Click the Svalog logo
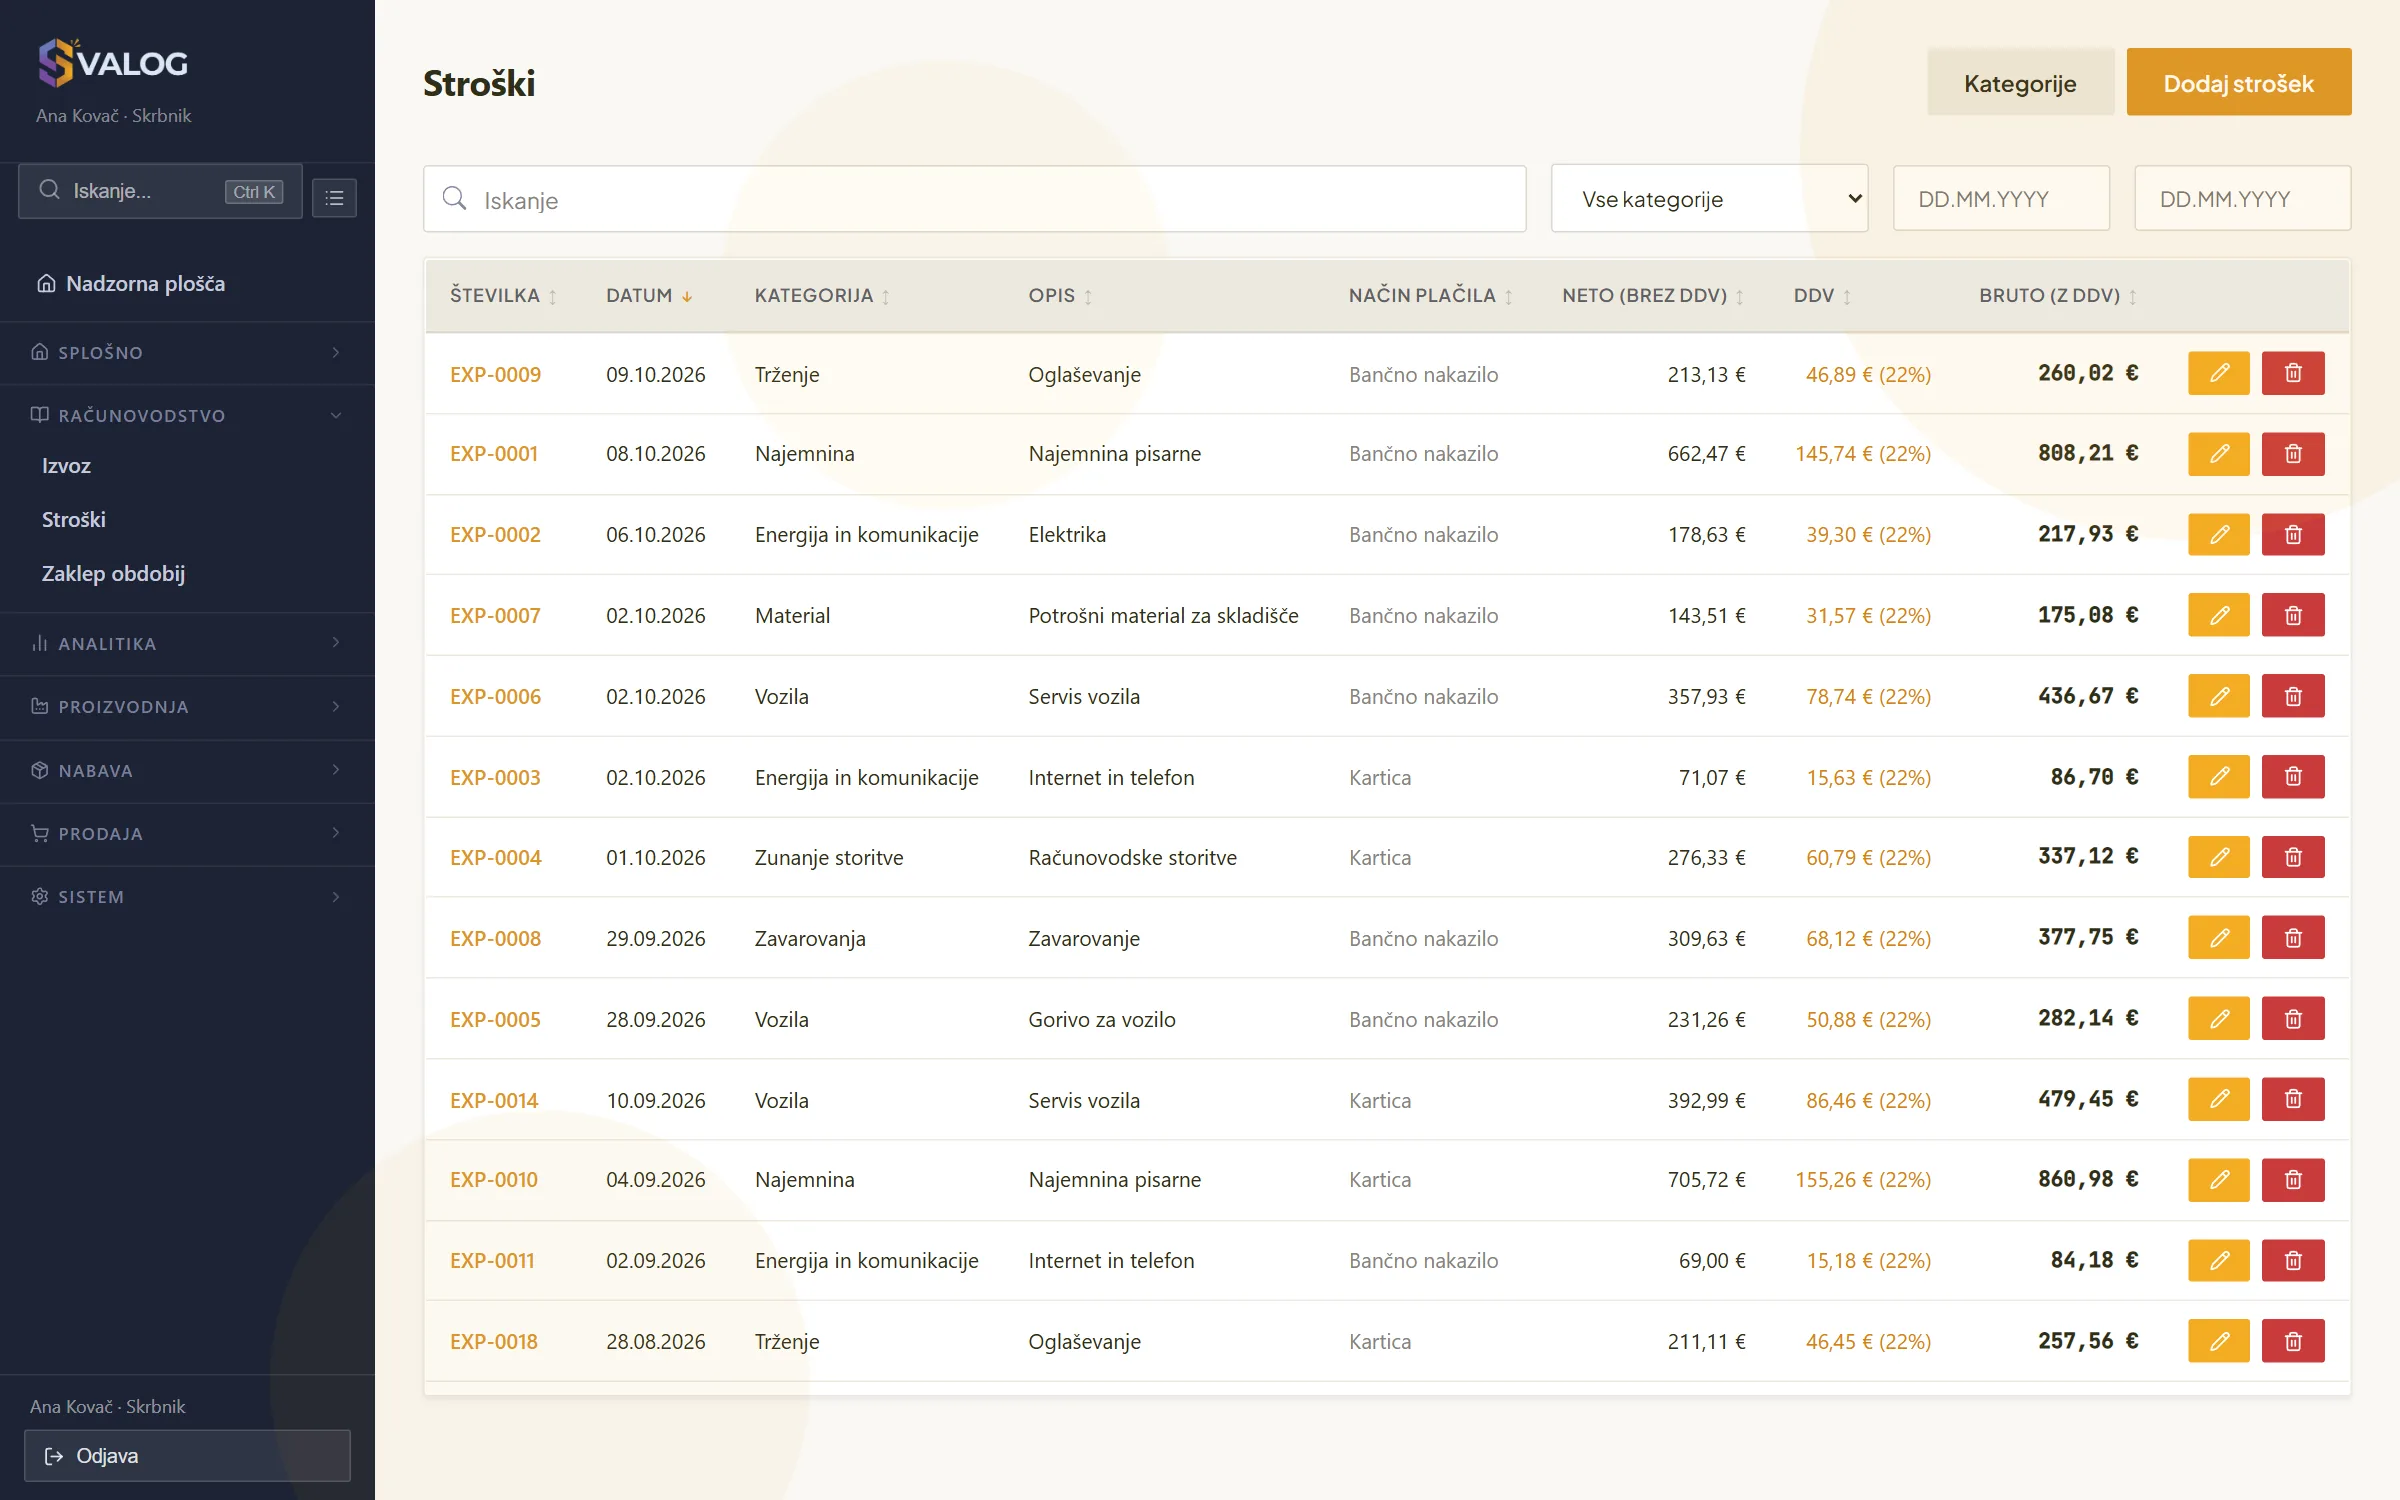Viewport: 2400px width, 1500px height. (112, 63)
